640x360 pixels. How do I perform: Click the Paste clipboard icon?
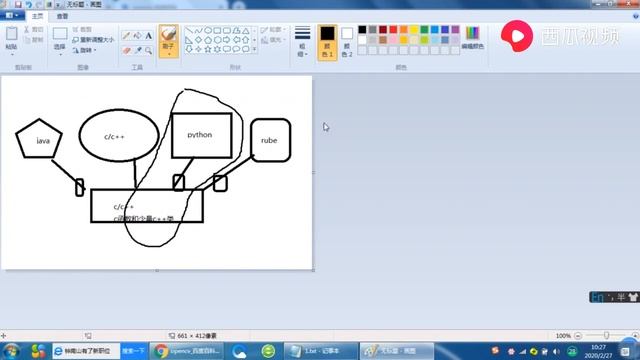(x=11, y=33)
